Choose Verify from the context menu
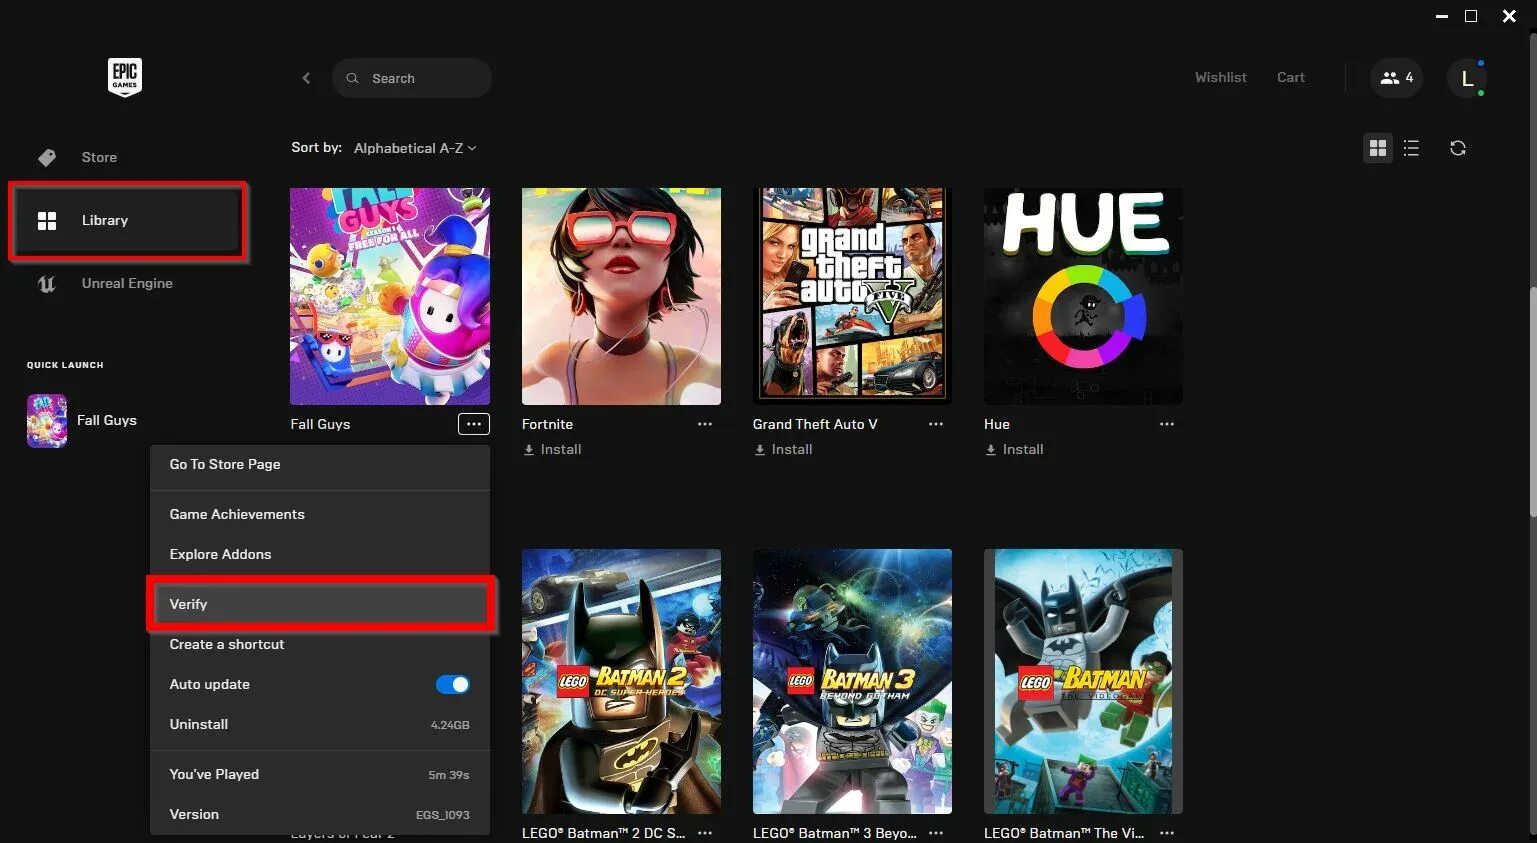 click(x=320, y=604)
